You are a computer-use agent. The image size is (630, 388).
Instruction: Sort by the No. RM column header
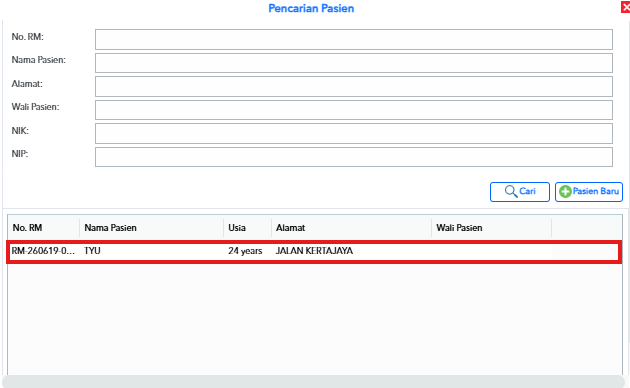coord(43,228)
